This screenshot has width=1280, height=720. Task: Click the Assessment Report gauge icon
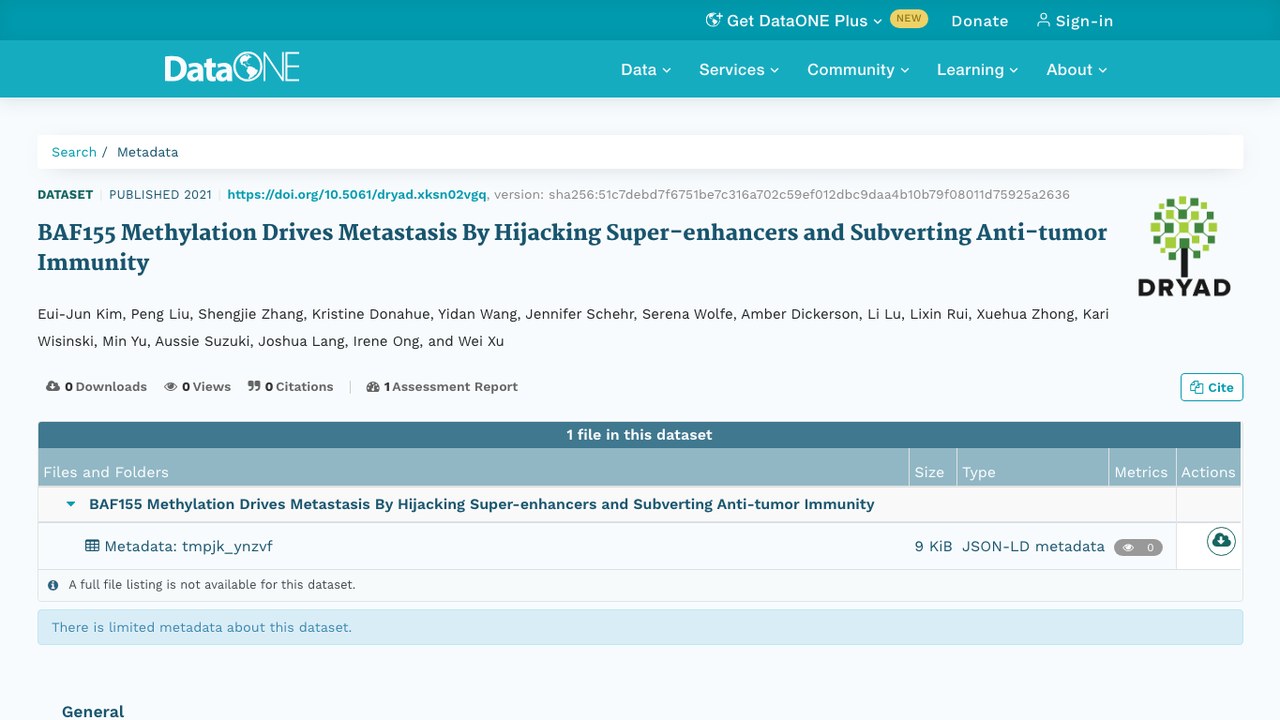(x=373, y=386)
